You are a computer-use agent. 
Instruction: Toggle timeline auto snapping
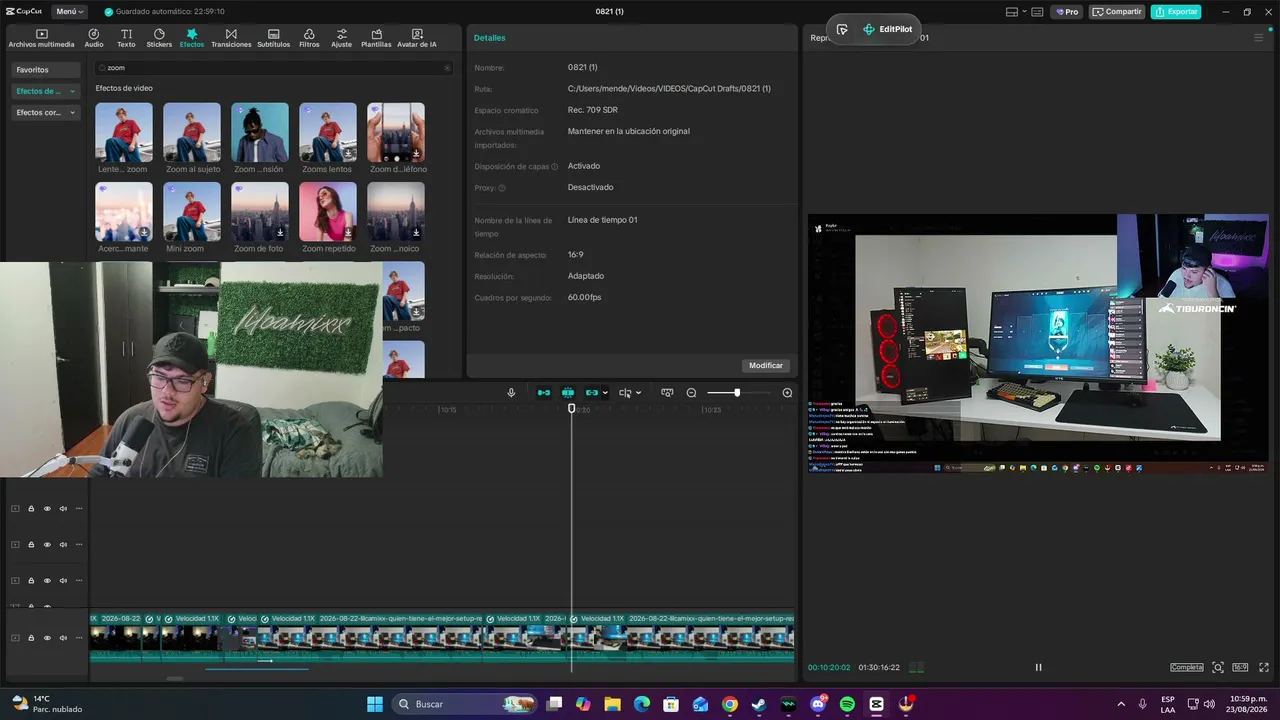coord(568,393)
